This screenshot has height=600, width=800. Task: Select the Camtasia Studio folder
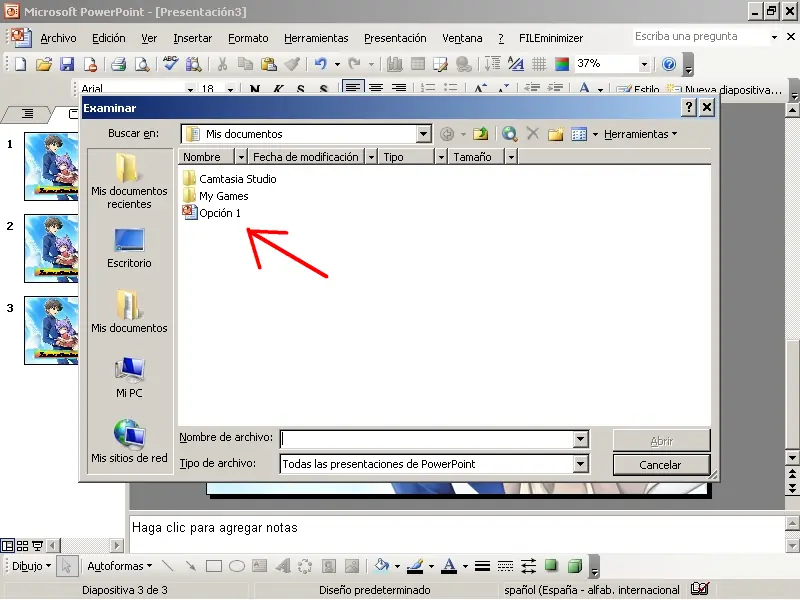[230, 179]
